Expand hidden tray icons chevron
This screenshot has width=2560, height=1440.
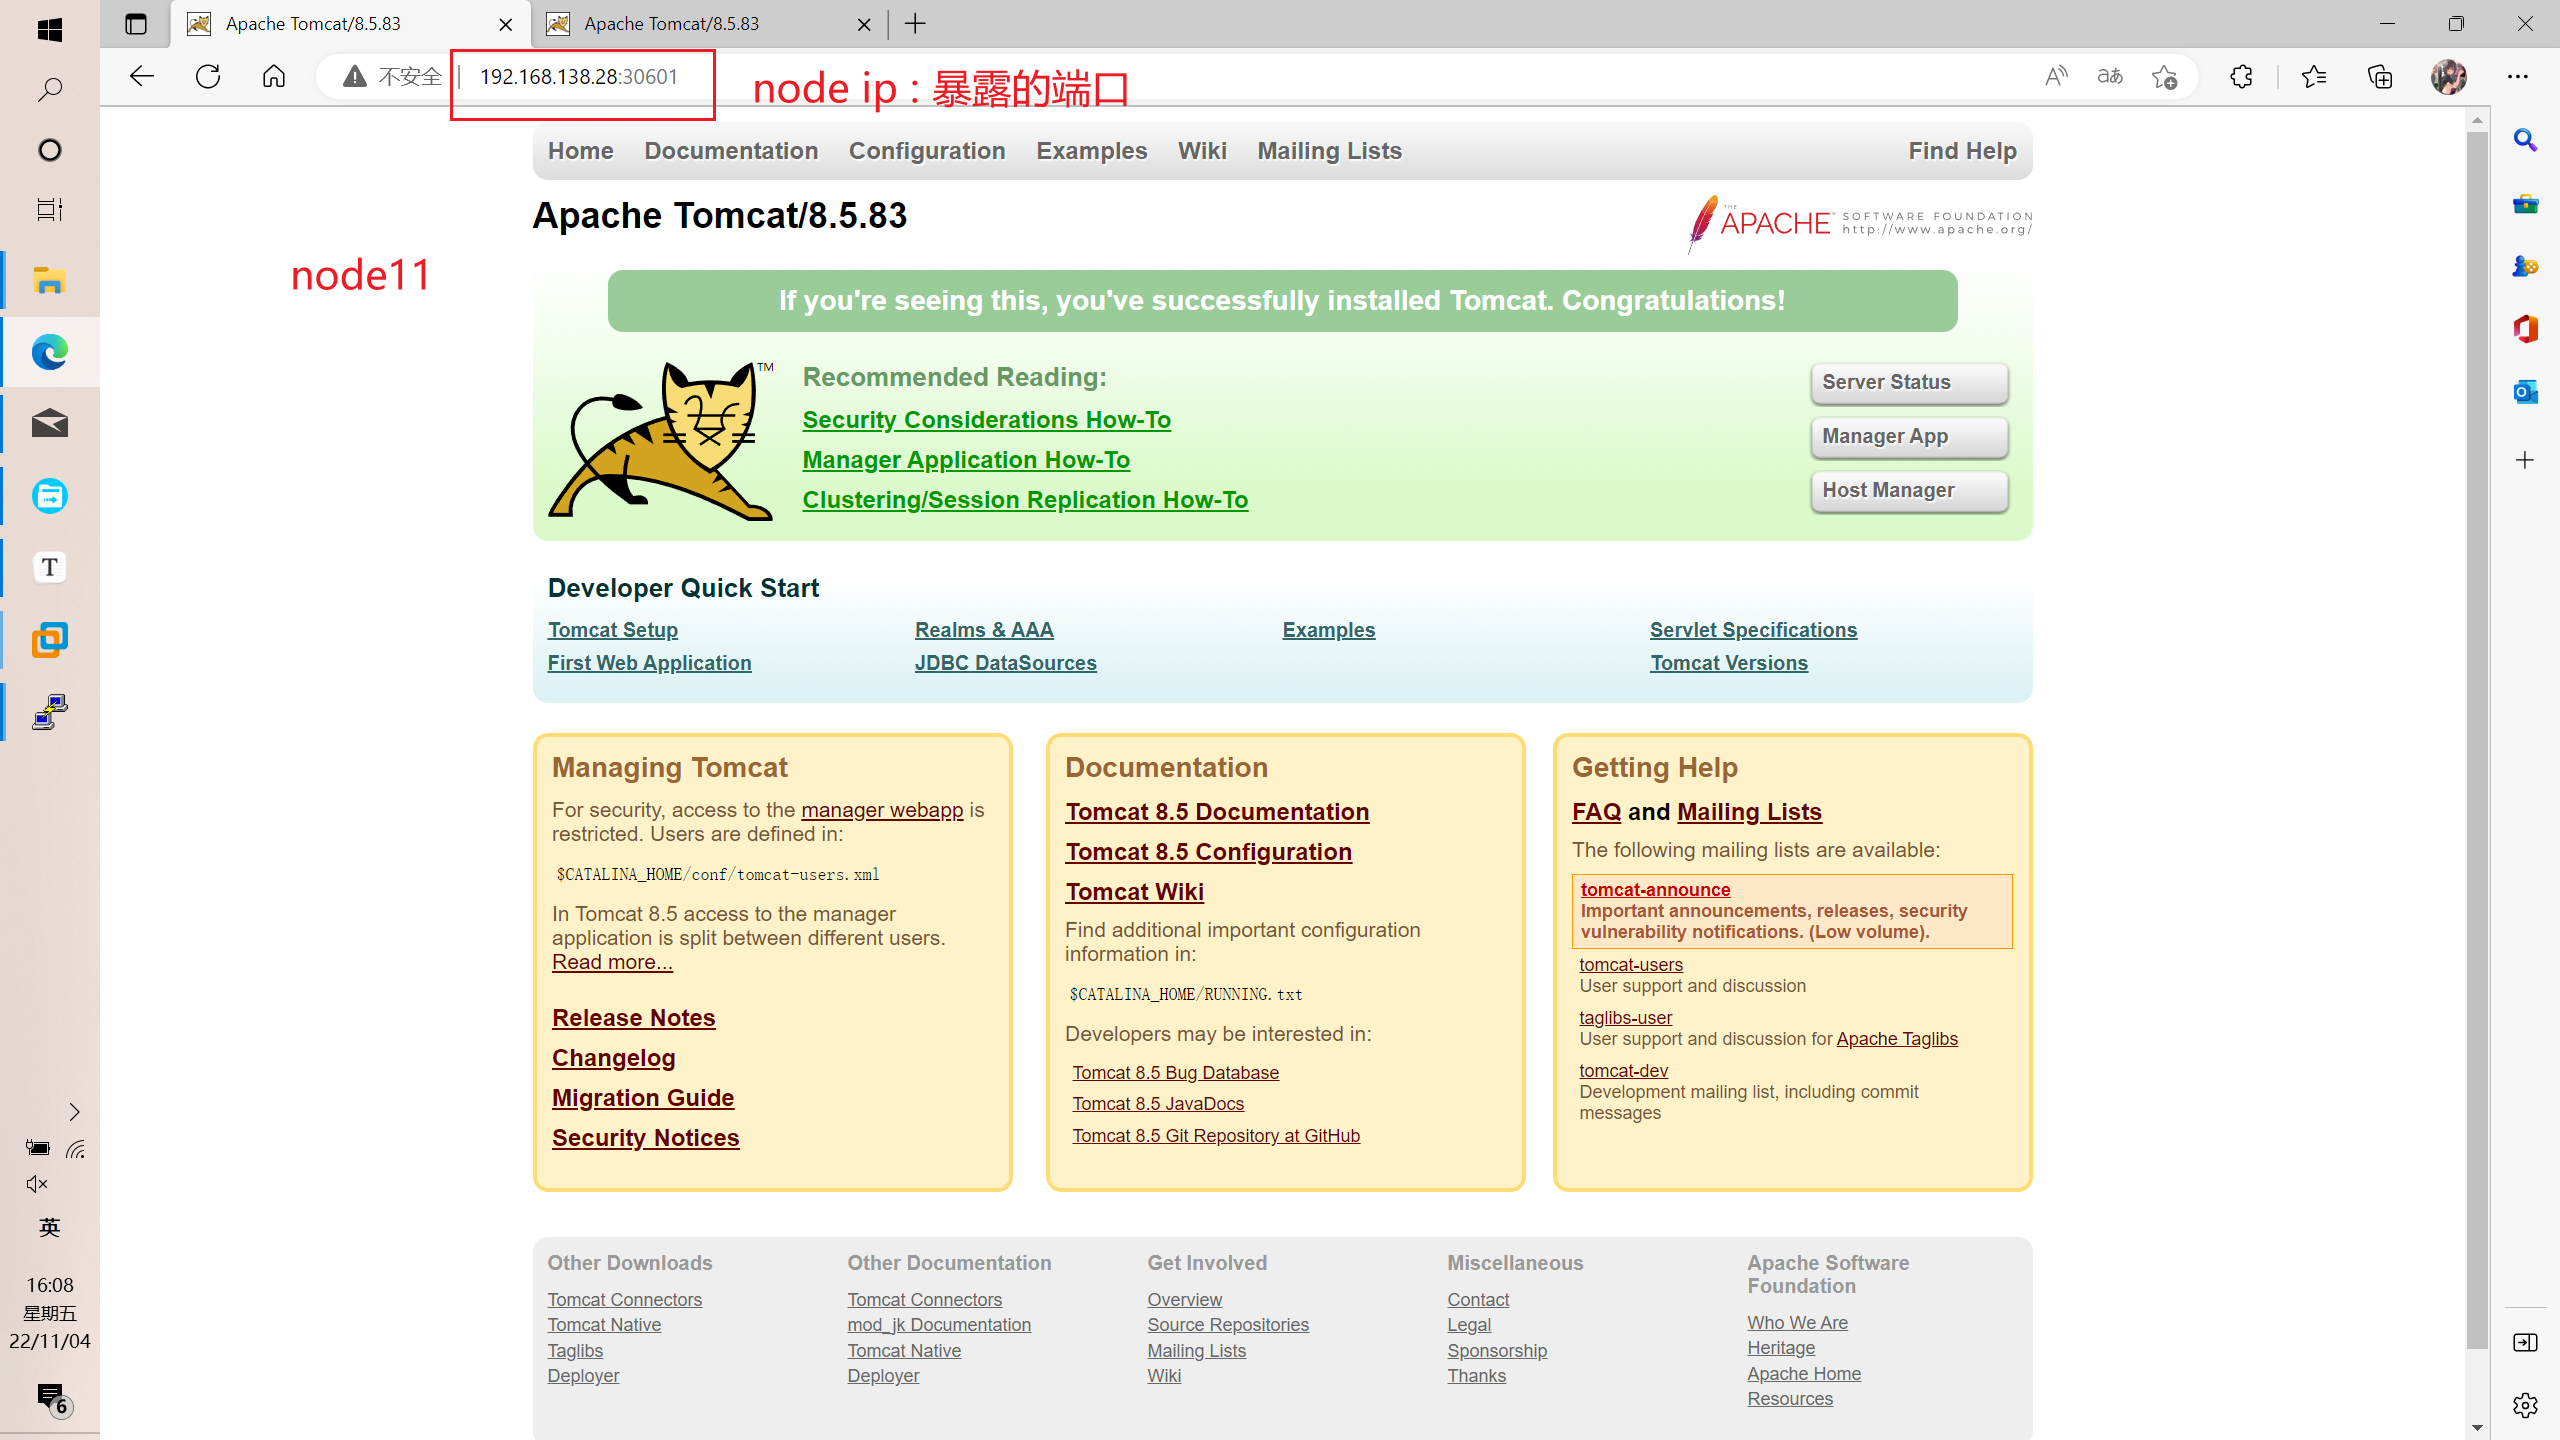click(74, 1112)
